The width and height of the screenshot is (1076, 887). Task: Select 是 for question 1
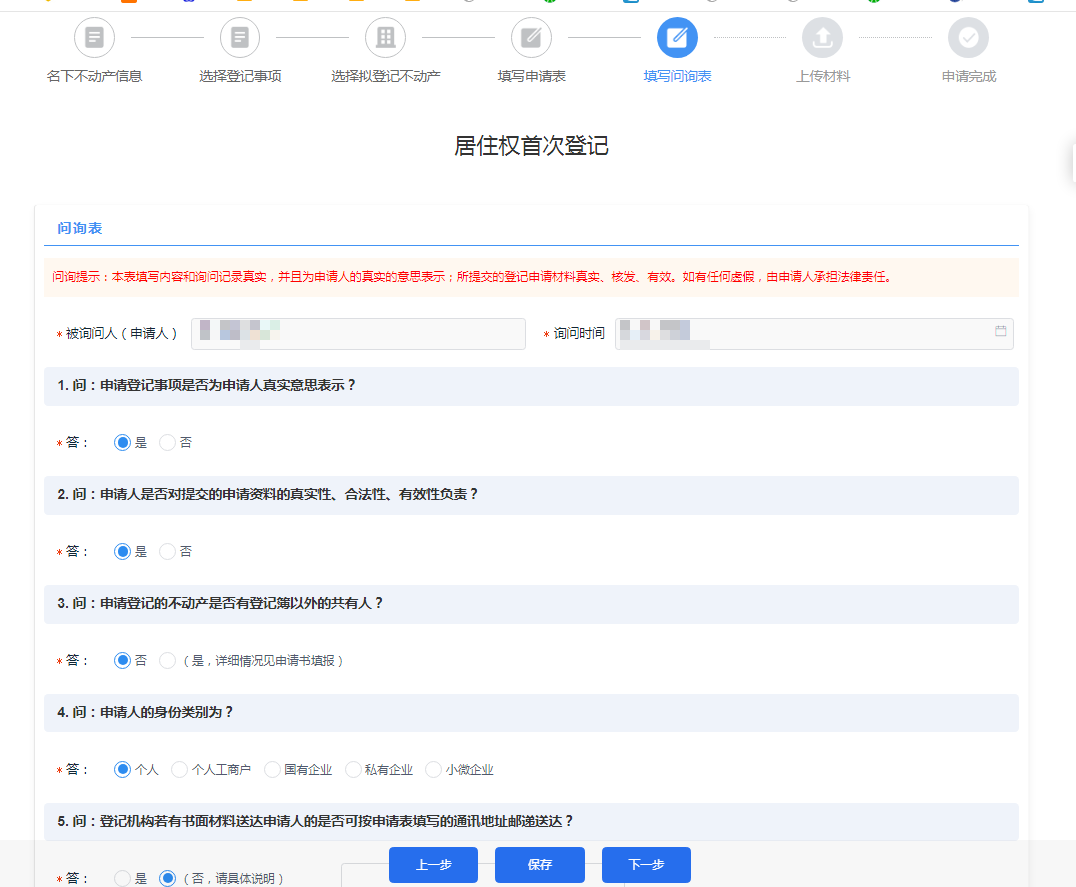click(x=121, y=441)
